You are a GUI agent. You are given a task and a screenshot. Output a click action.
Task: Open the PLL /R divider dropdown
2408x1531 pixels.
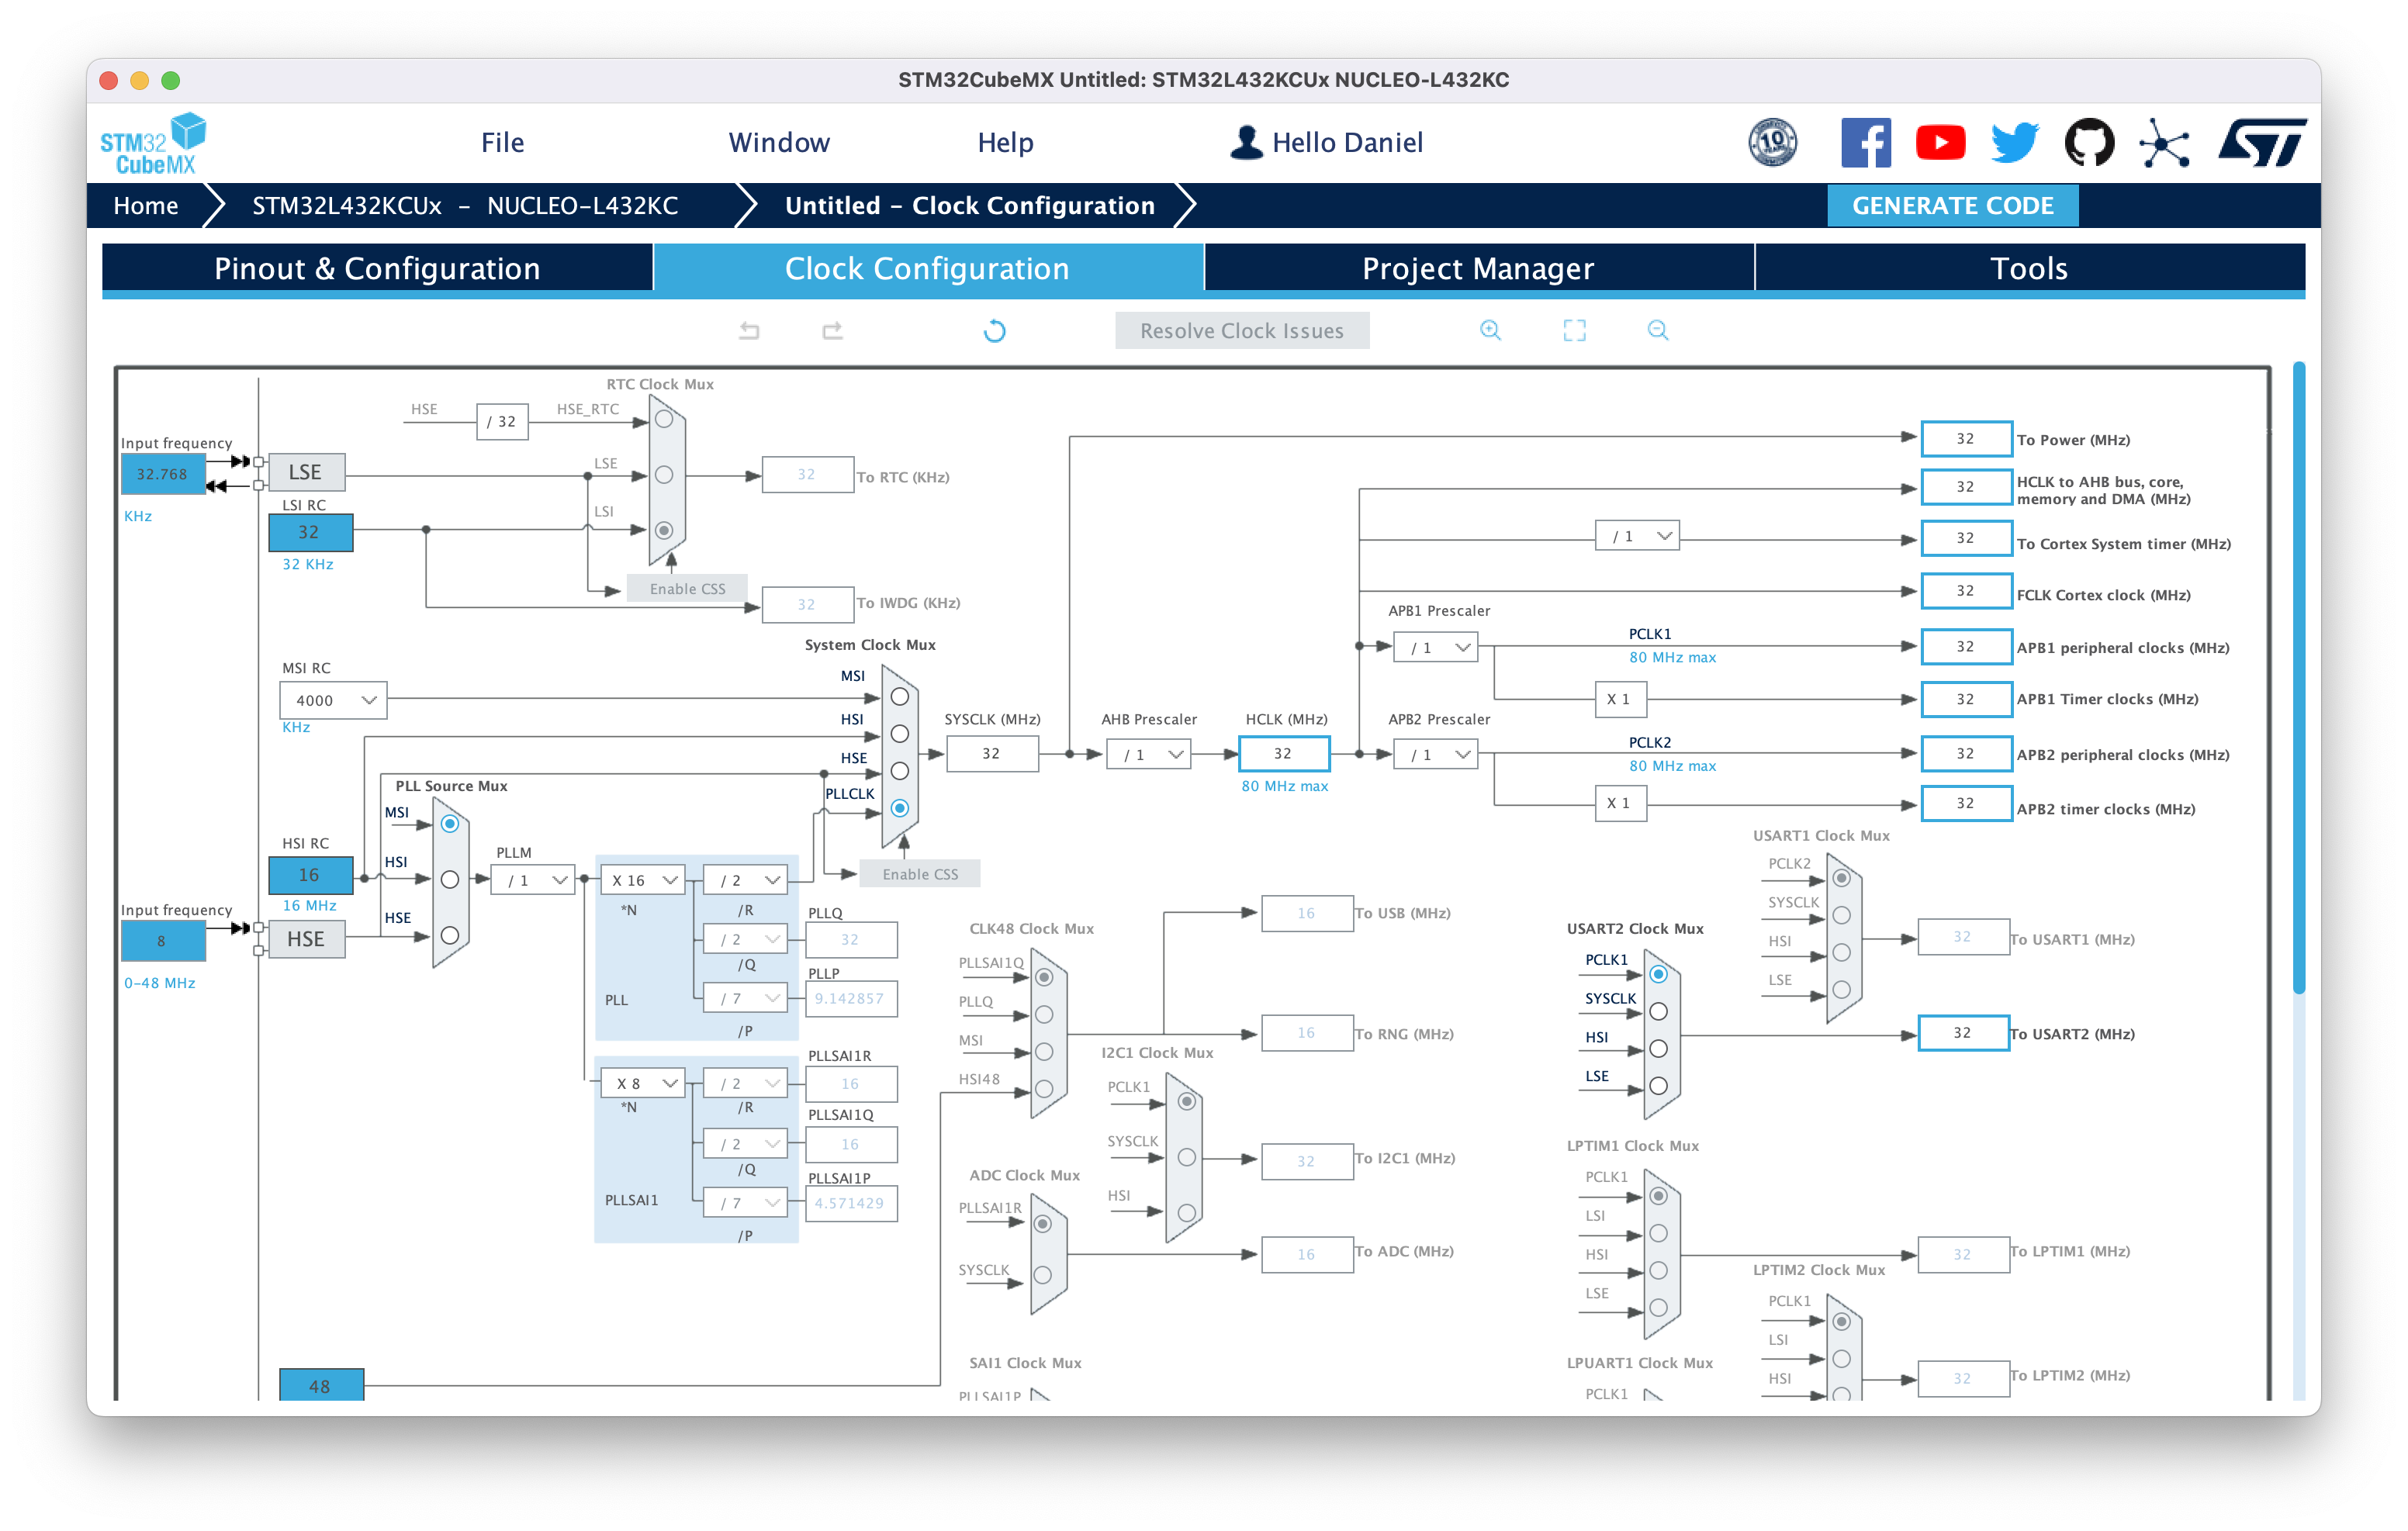click(x=745, y=880)
